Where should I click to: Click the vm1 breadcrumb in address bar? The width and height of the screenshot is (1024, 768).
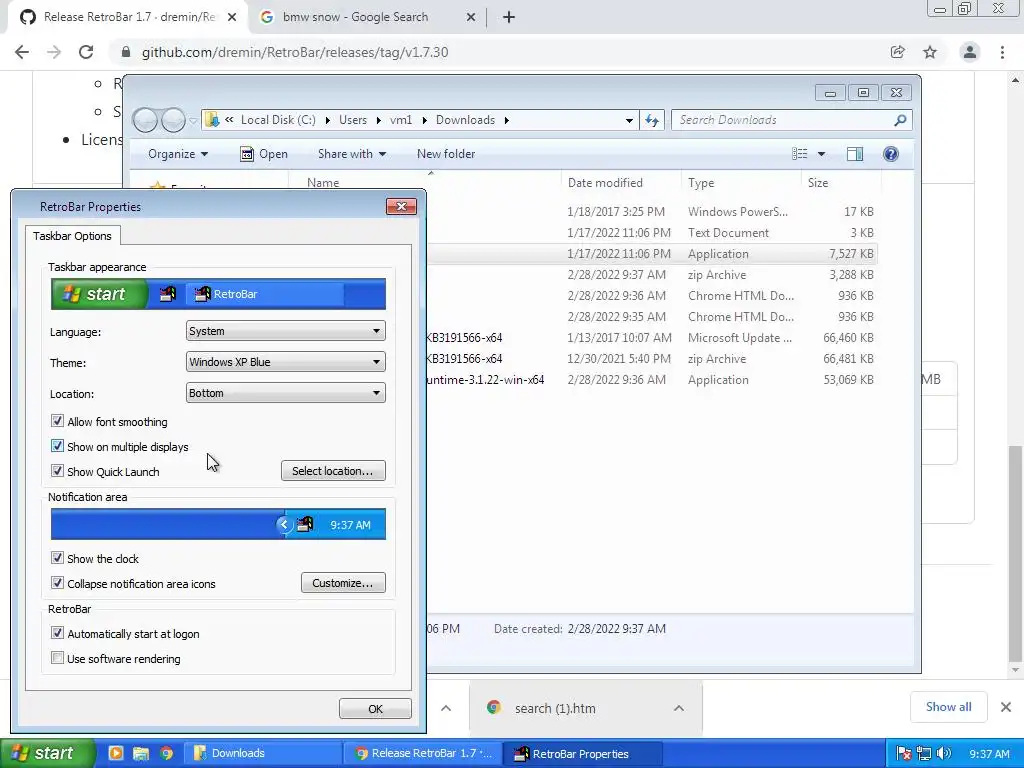coord(401,120)
